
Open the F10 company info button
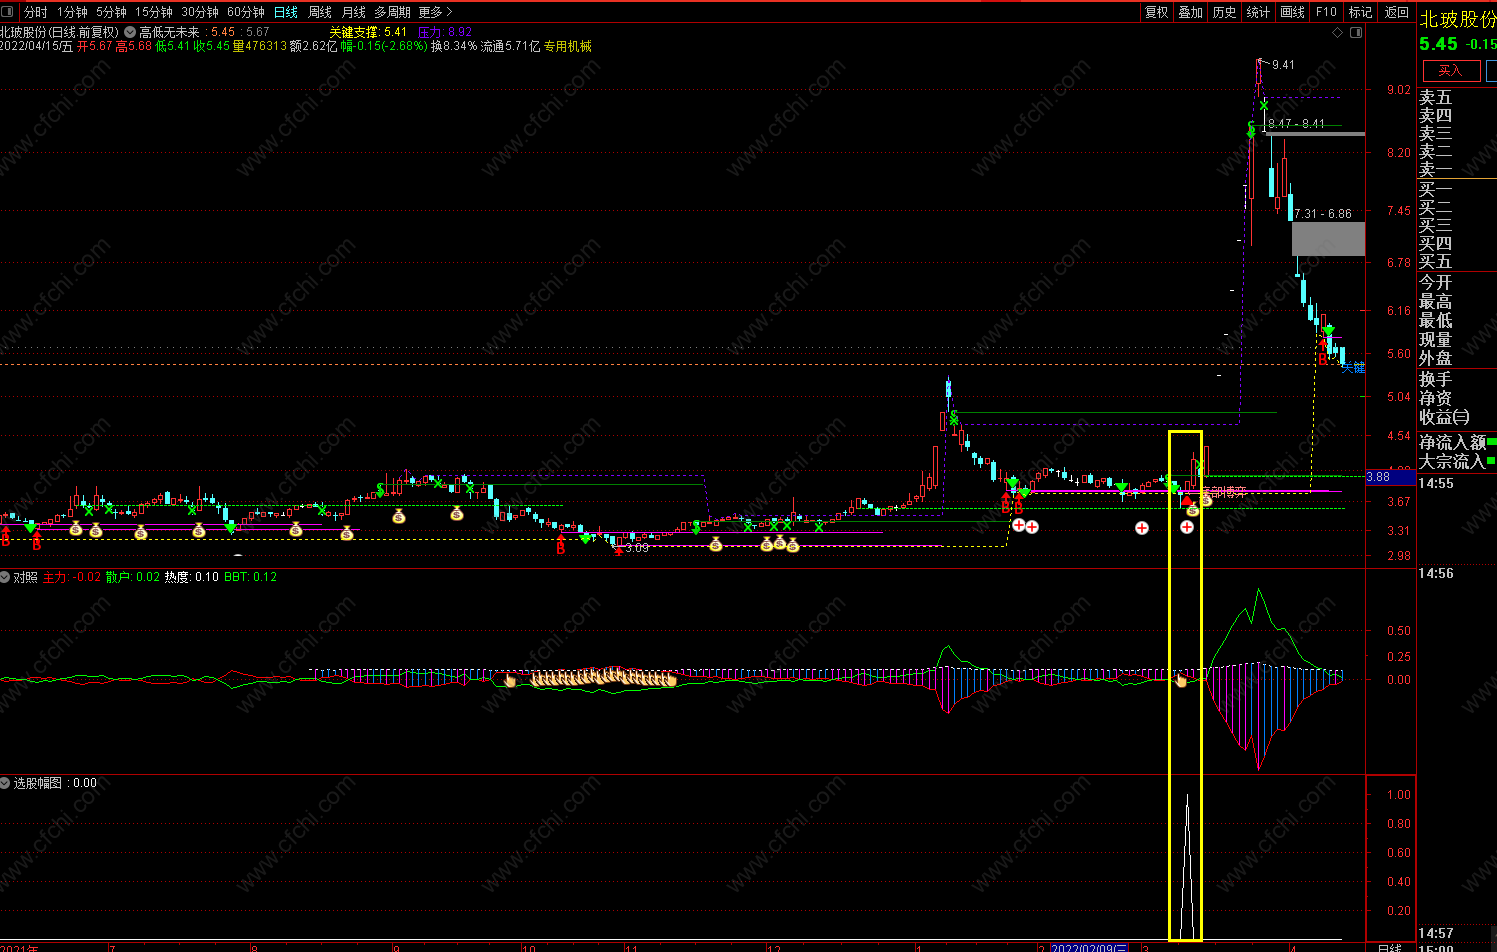point(1327,12)
